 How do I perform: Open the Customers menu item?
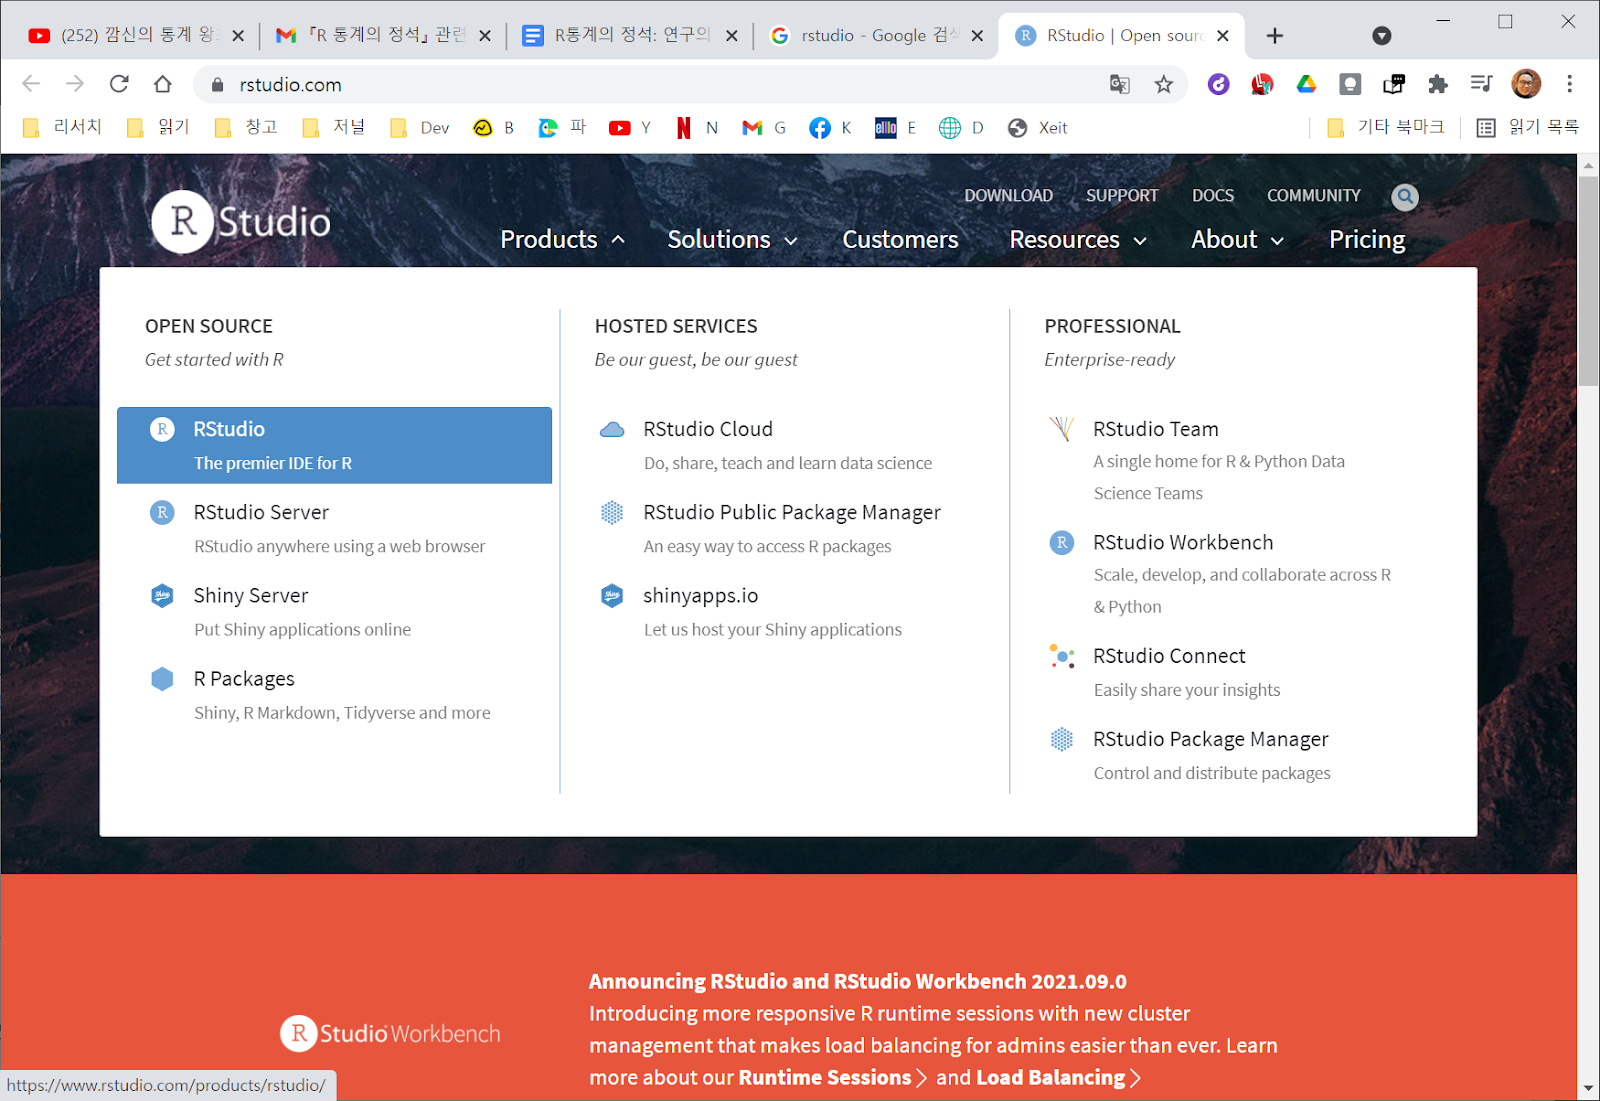[x=900, y=240]
